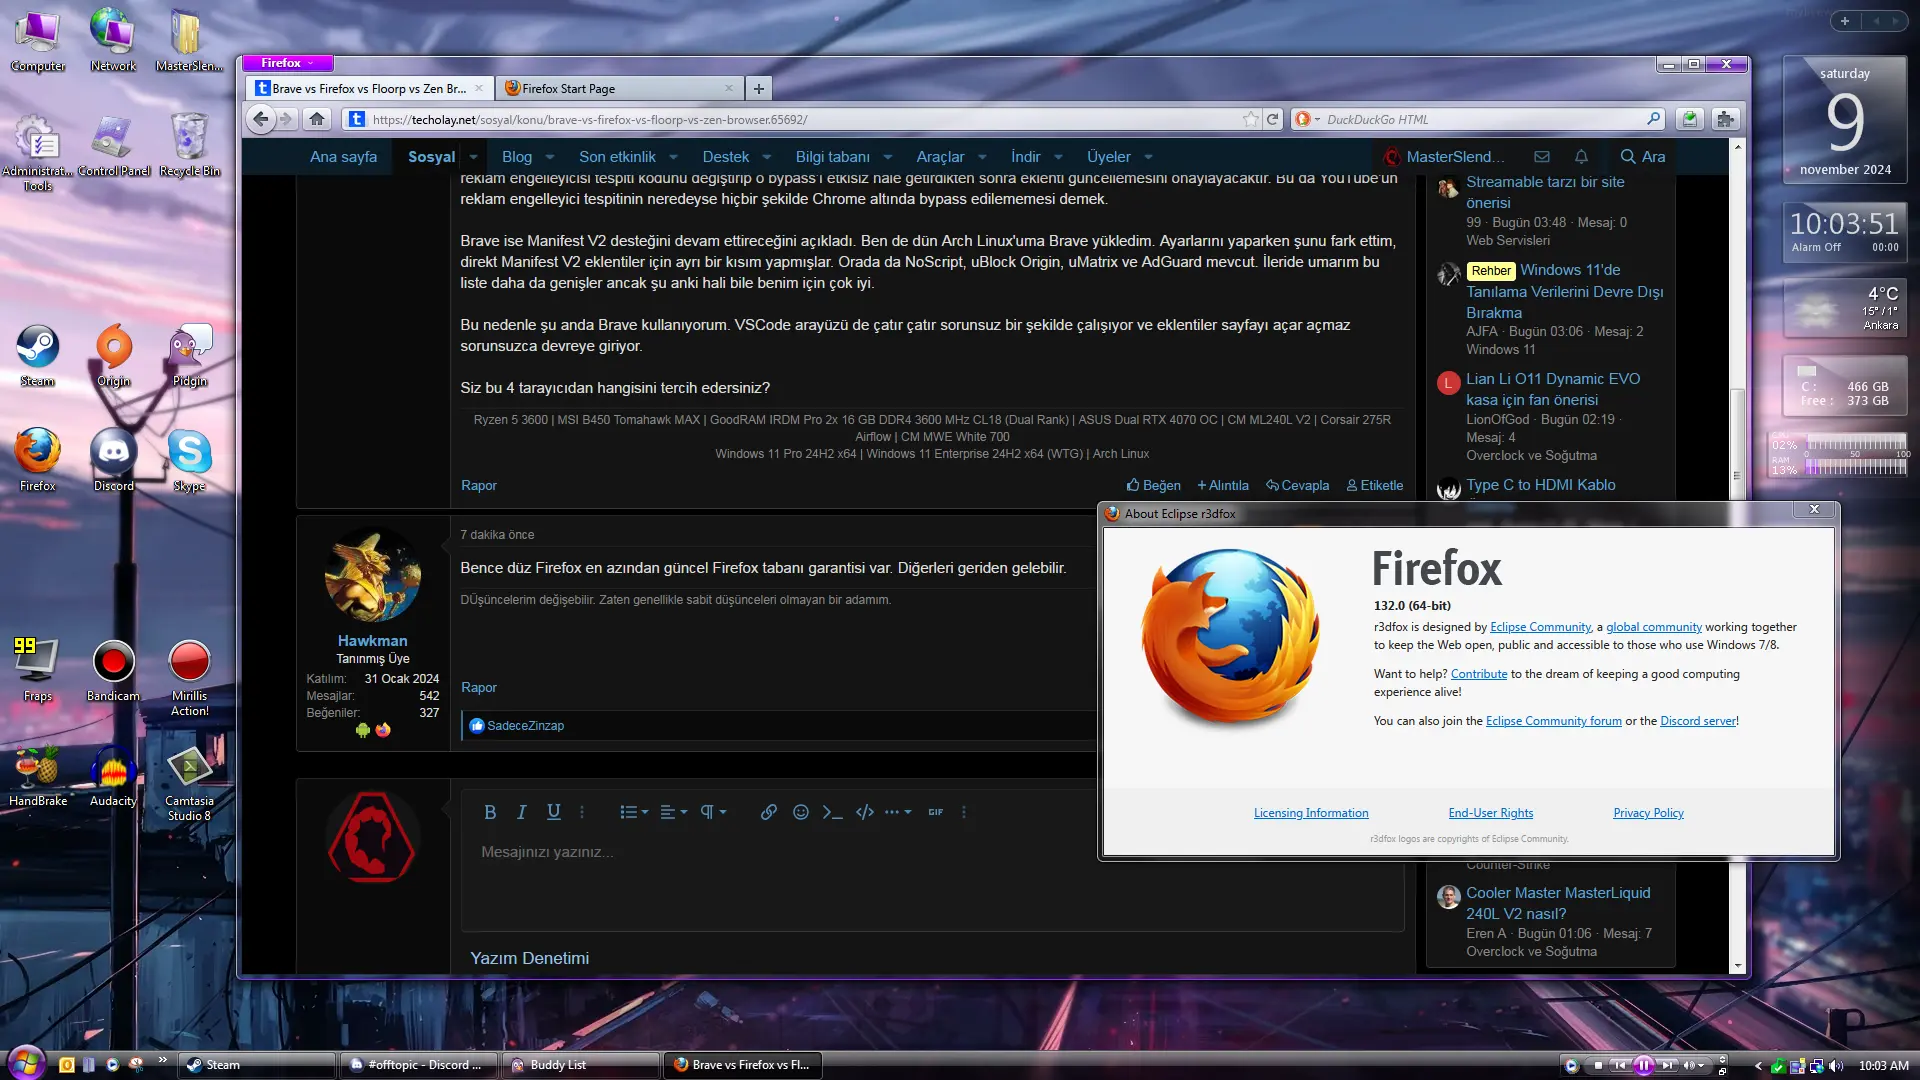1920x1080 pixels.
Task: Select the Discord desktop icon
Action: (114, 460)
